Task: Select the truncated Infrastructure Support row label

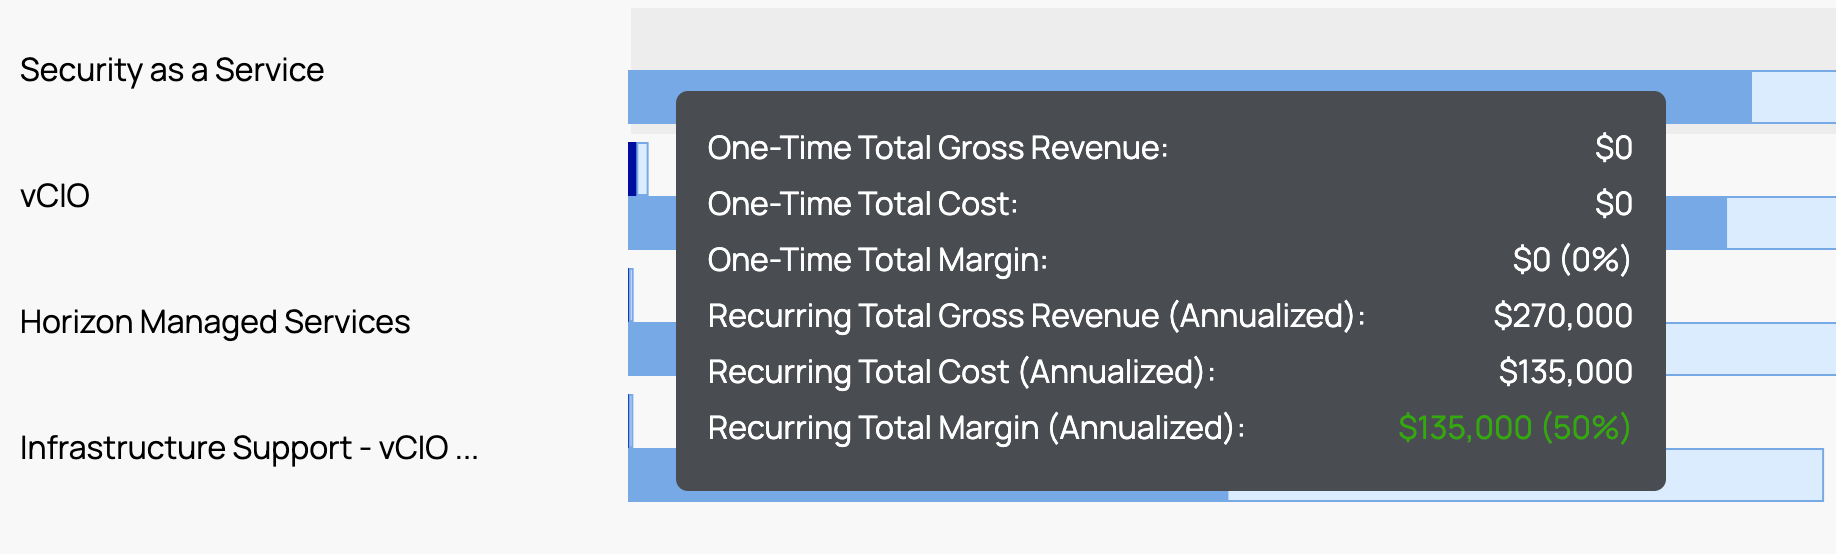Action: point(249,448)
